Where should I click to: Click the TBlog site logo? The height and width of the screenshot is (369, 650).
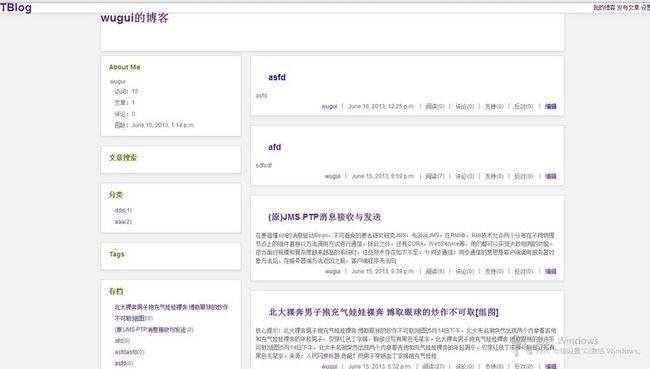click(x=16, y=7)
